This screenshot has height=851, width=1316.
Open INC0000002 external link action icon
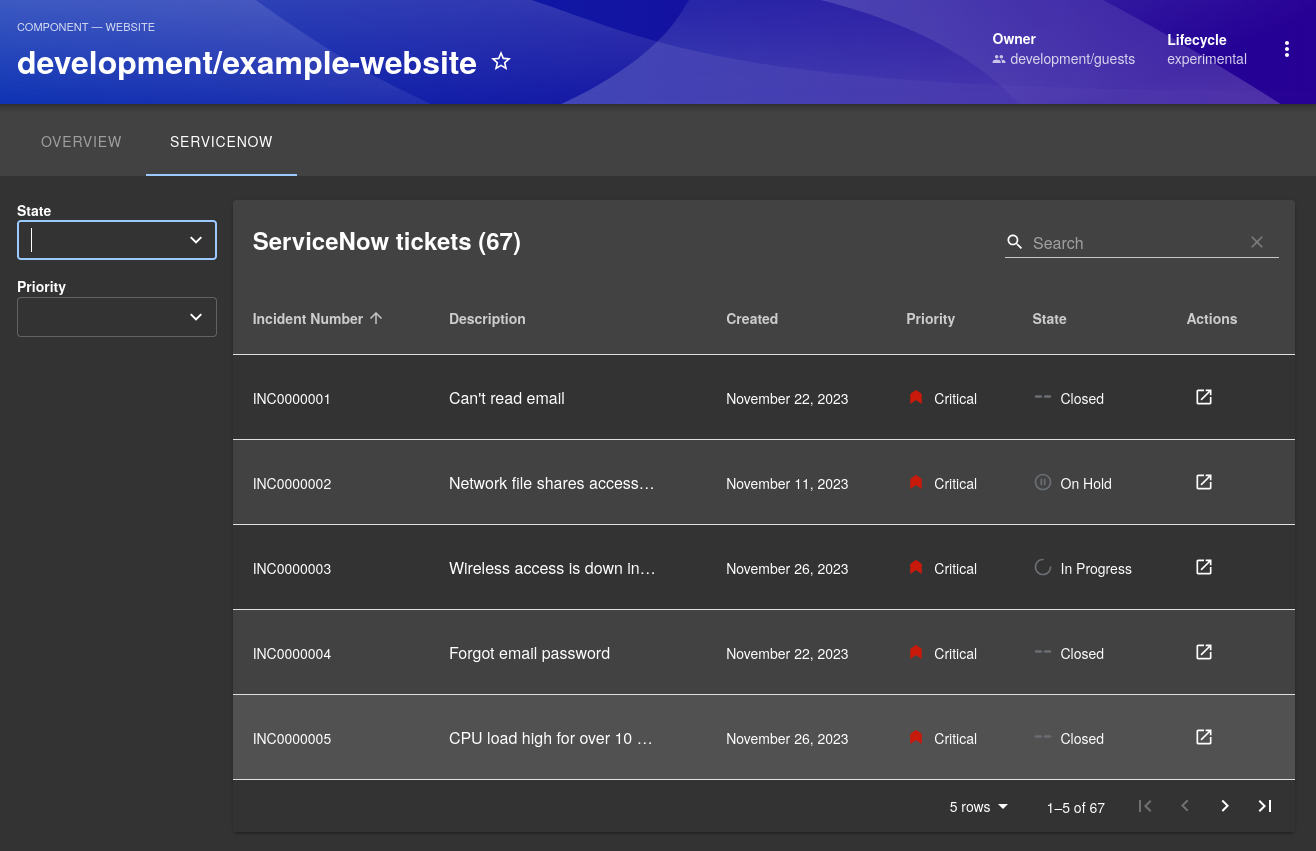pos(1204,482)
